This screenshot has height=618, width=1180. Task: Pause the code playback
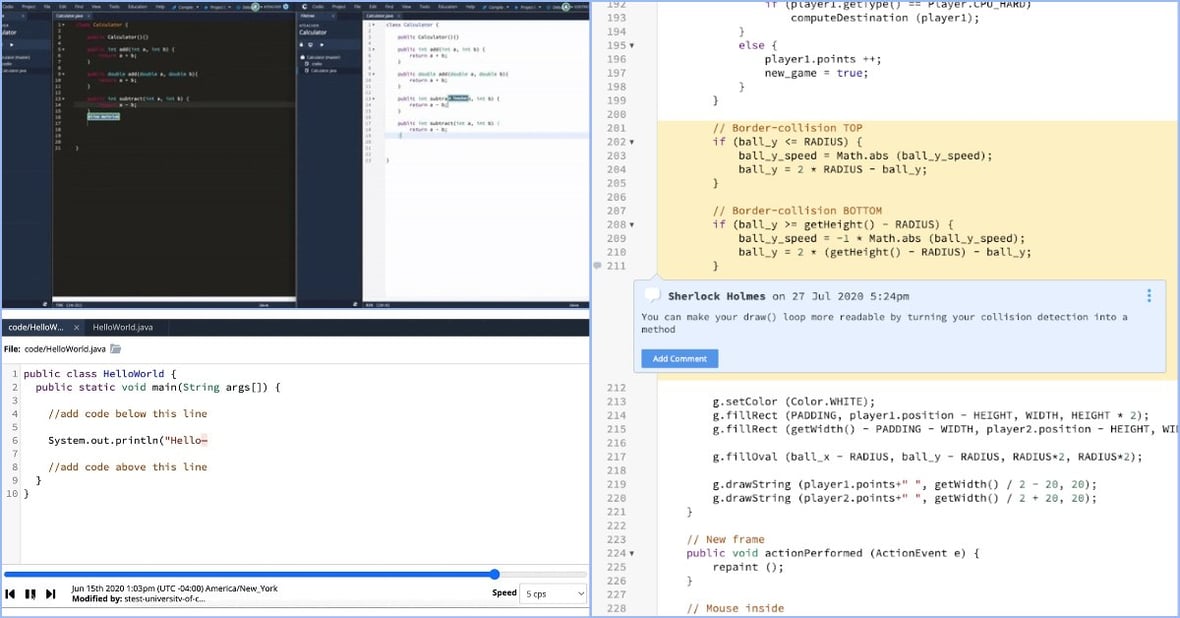click(x=30, y=594)
